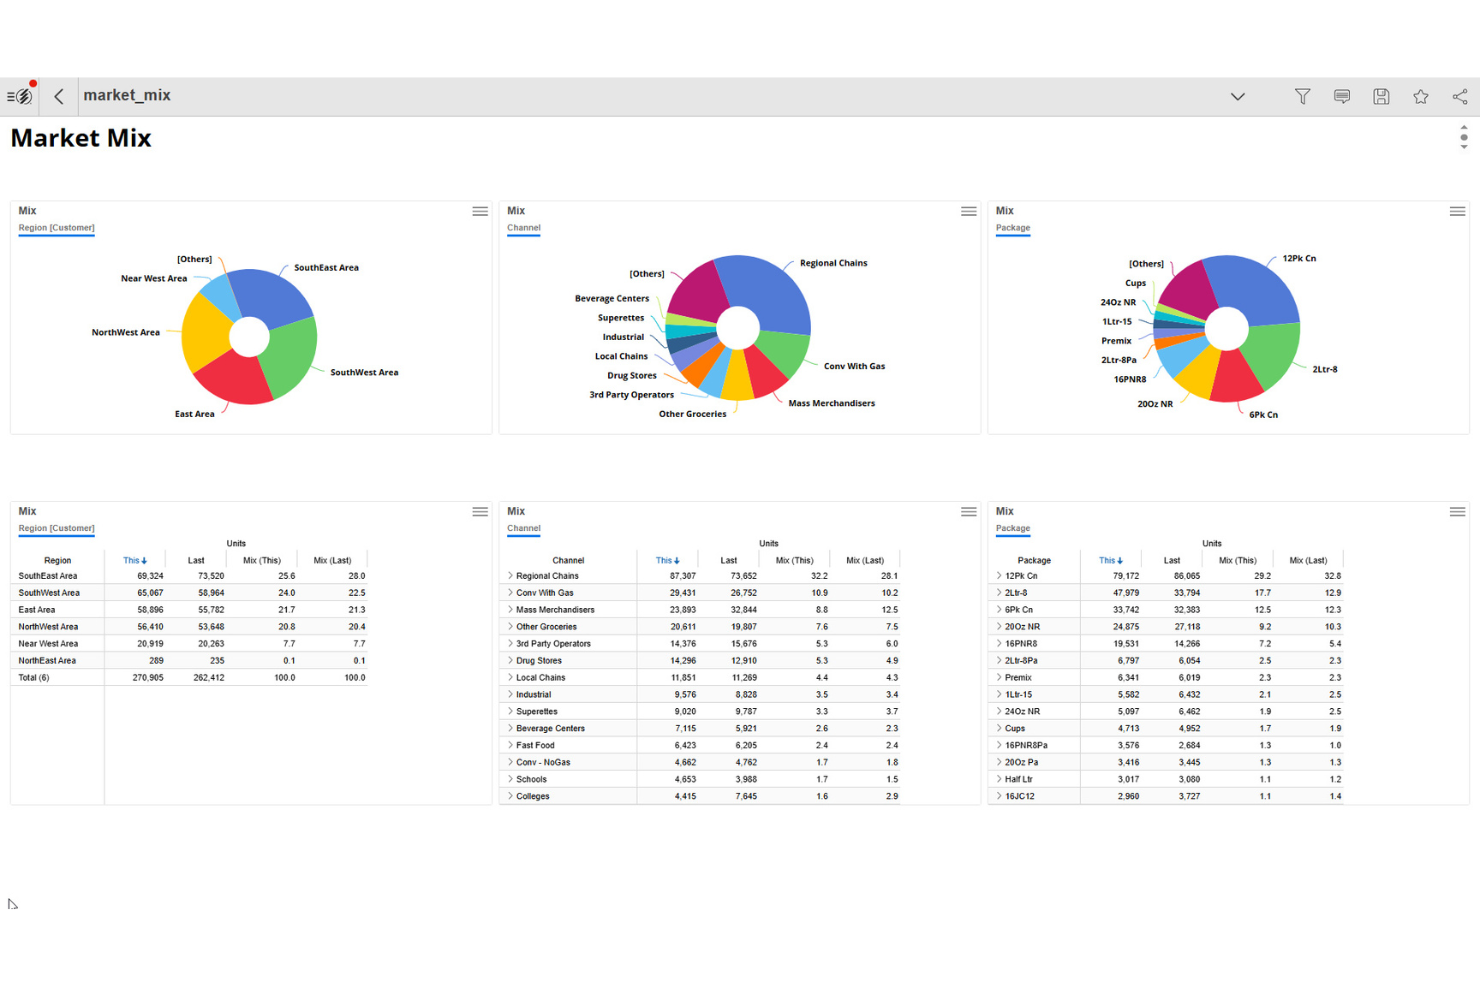Mark dashboard as favorite with star icon
The image size is (1480, 987).
click(1420, 96)
